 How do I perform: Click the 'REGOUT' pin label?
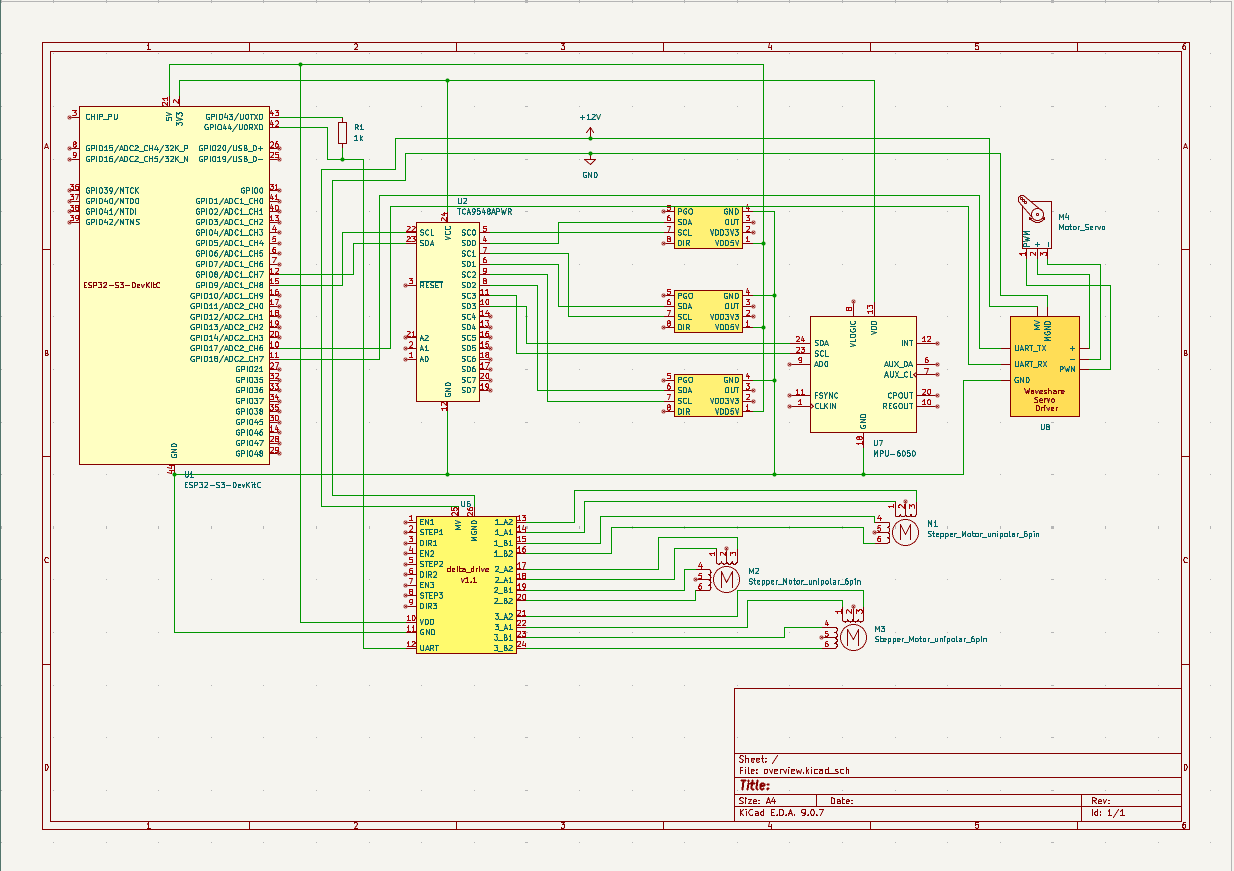pos(899,406)
